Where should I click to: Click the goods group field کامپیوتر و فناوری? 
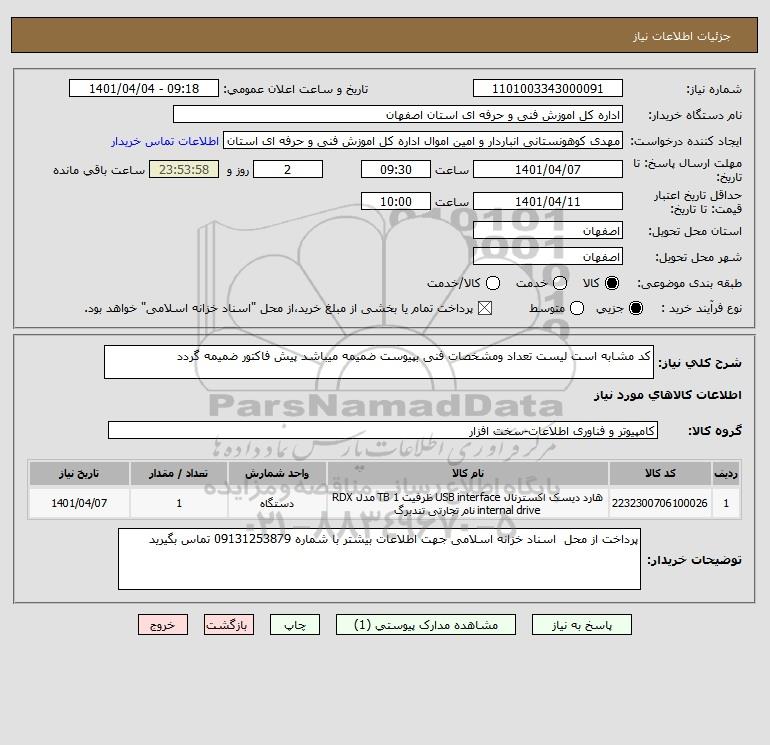(x=383, y=431)
